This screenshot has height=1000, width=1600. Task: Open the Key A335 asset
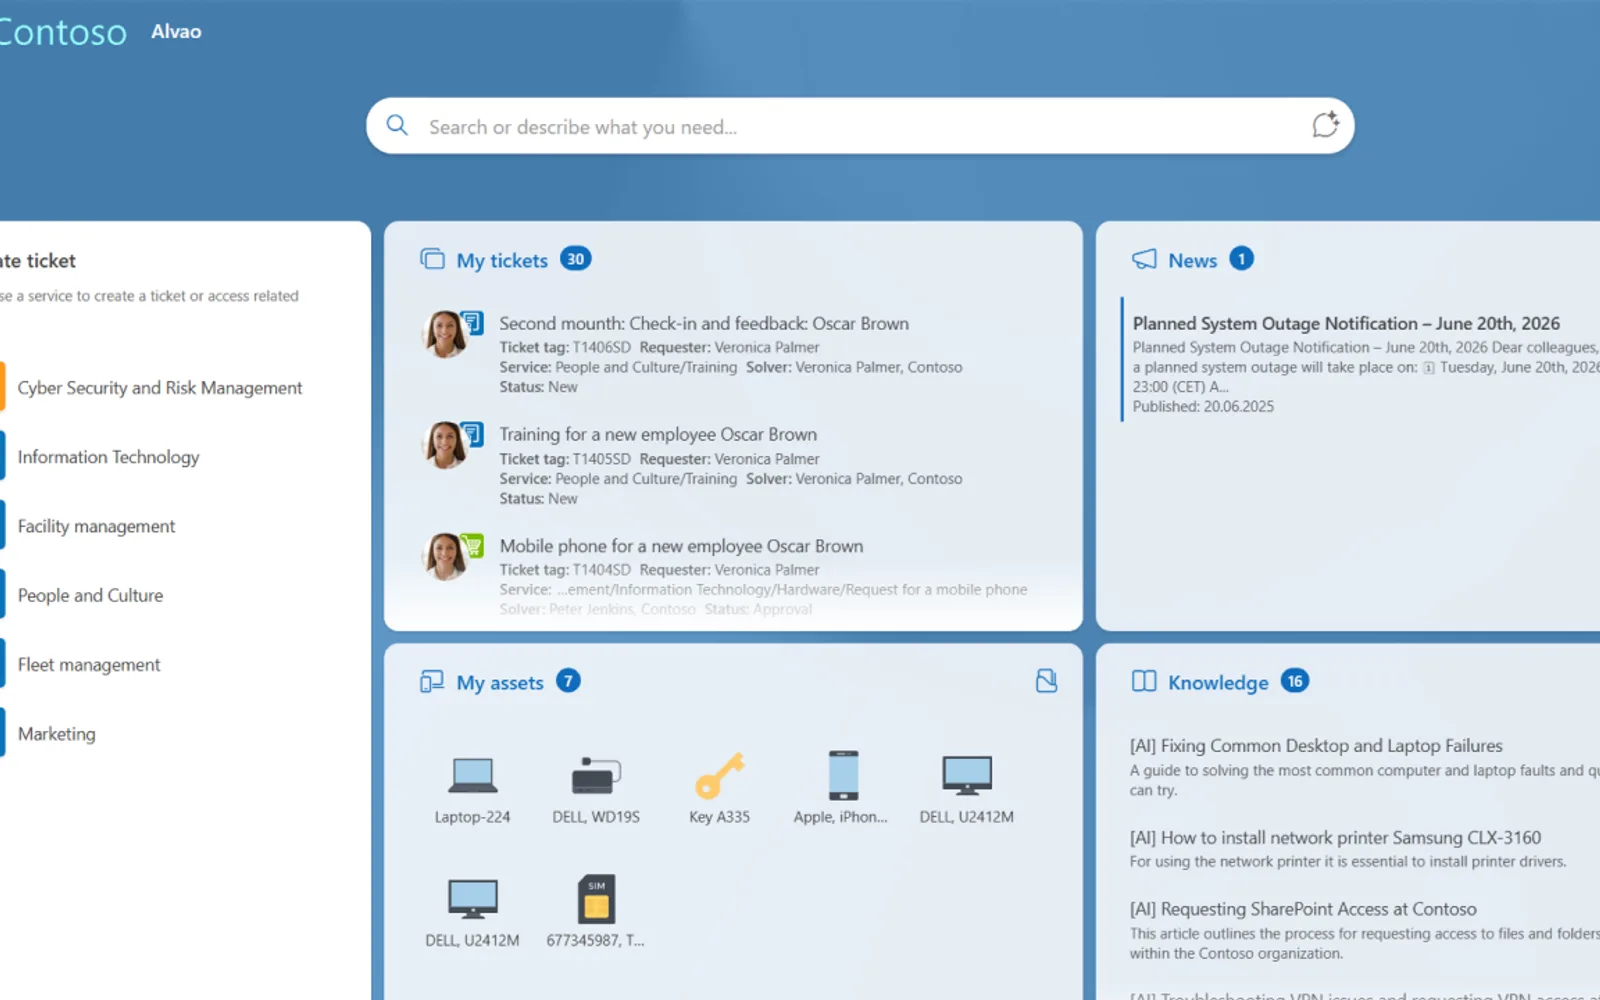(719, 789)
